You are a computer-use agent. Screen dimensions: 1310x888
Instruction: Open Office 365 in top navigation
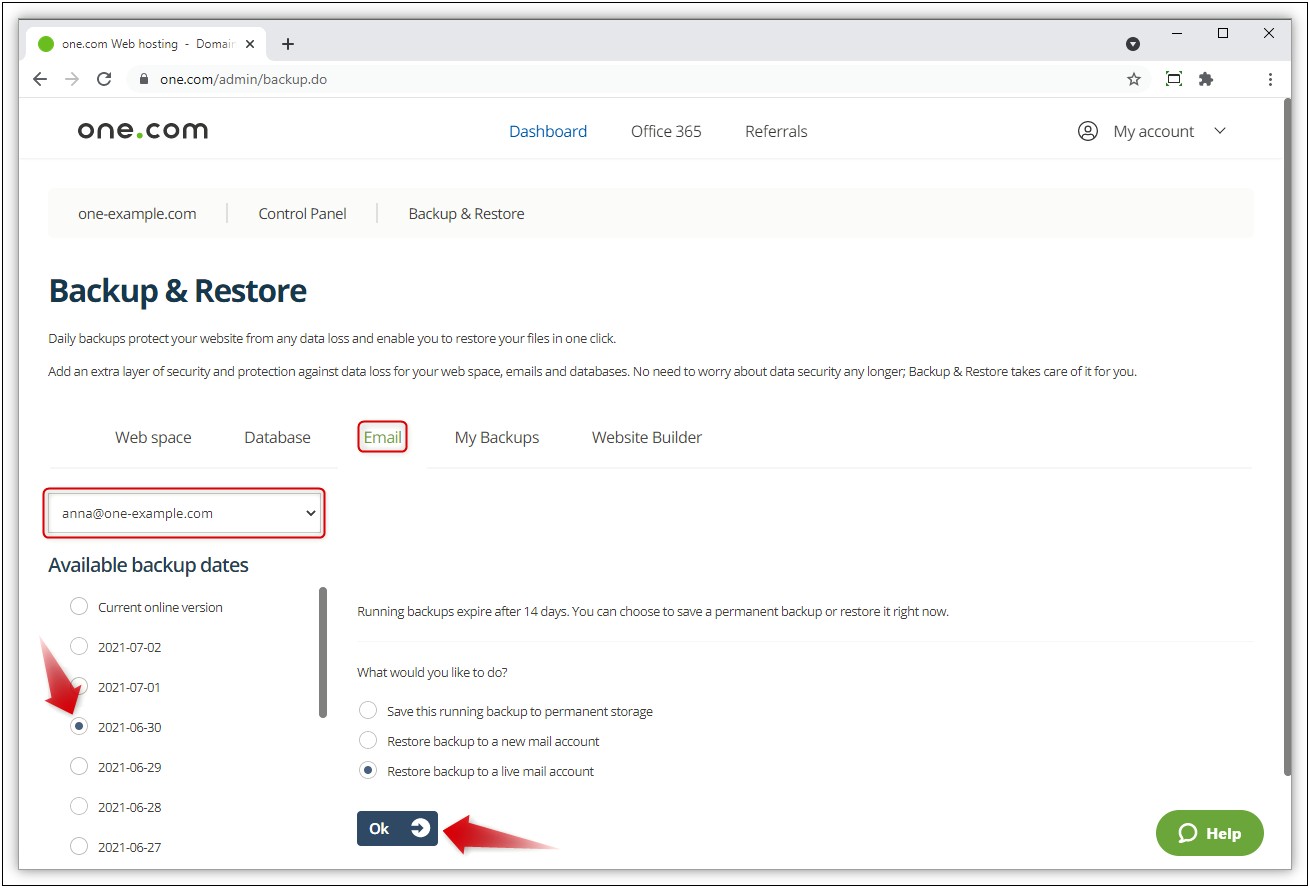666,131
